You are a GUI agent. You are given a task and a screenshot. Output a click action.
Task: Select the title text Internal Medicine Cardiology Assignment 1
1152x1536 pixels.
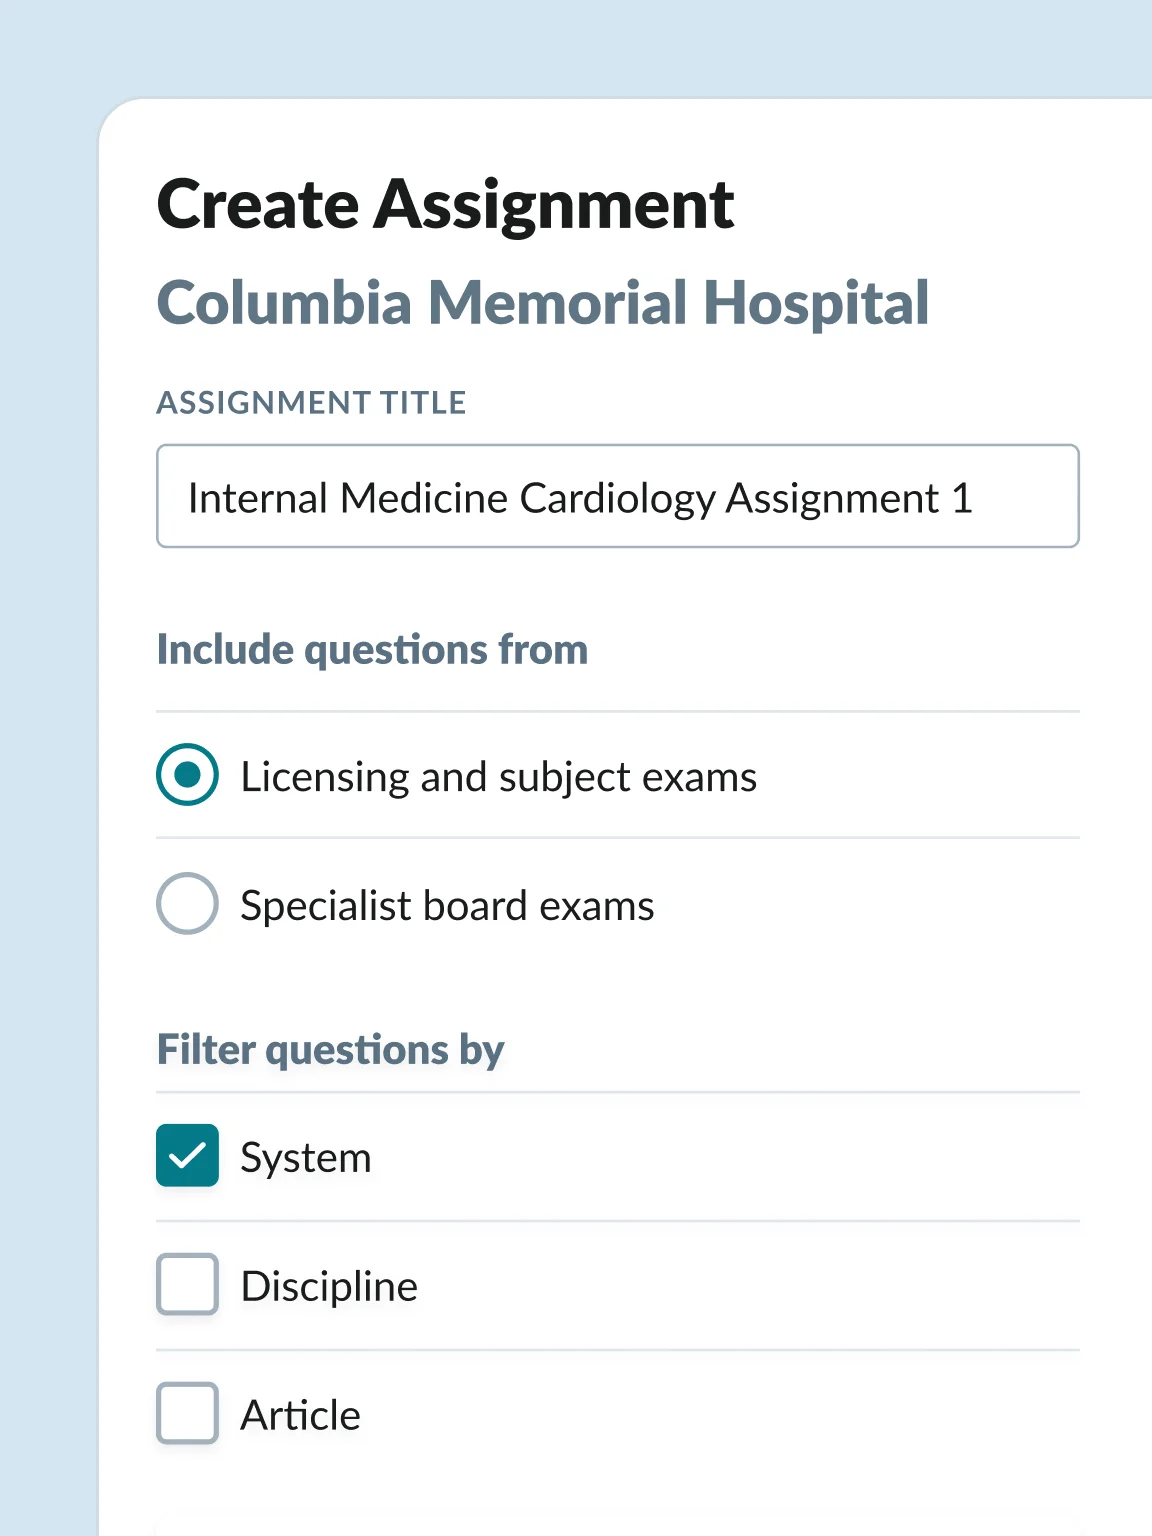(582, 495)
